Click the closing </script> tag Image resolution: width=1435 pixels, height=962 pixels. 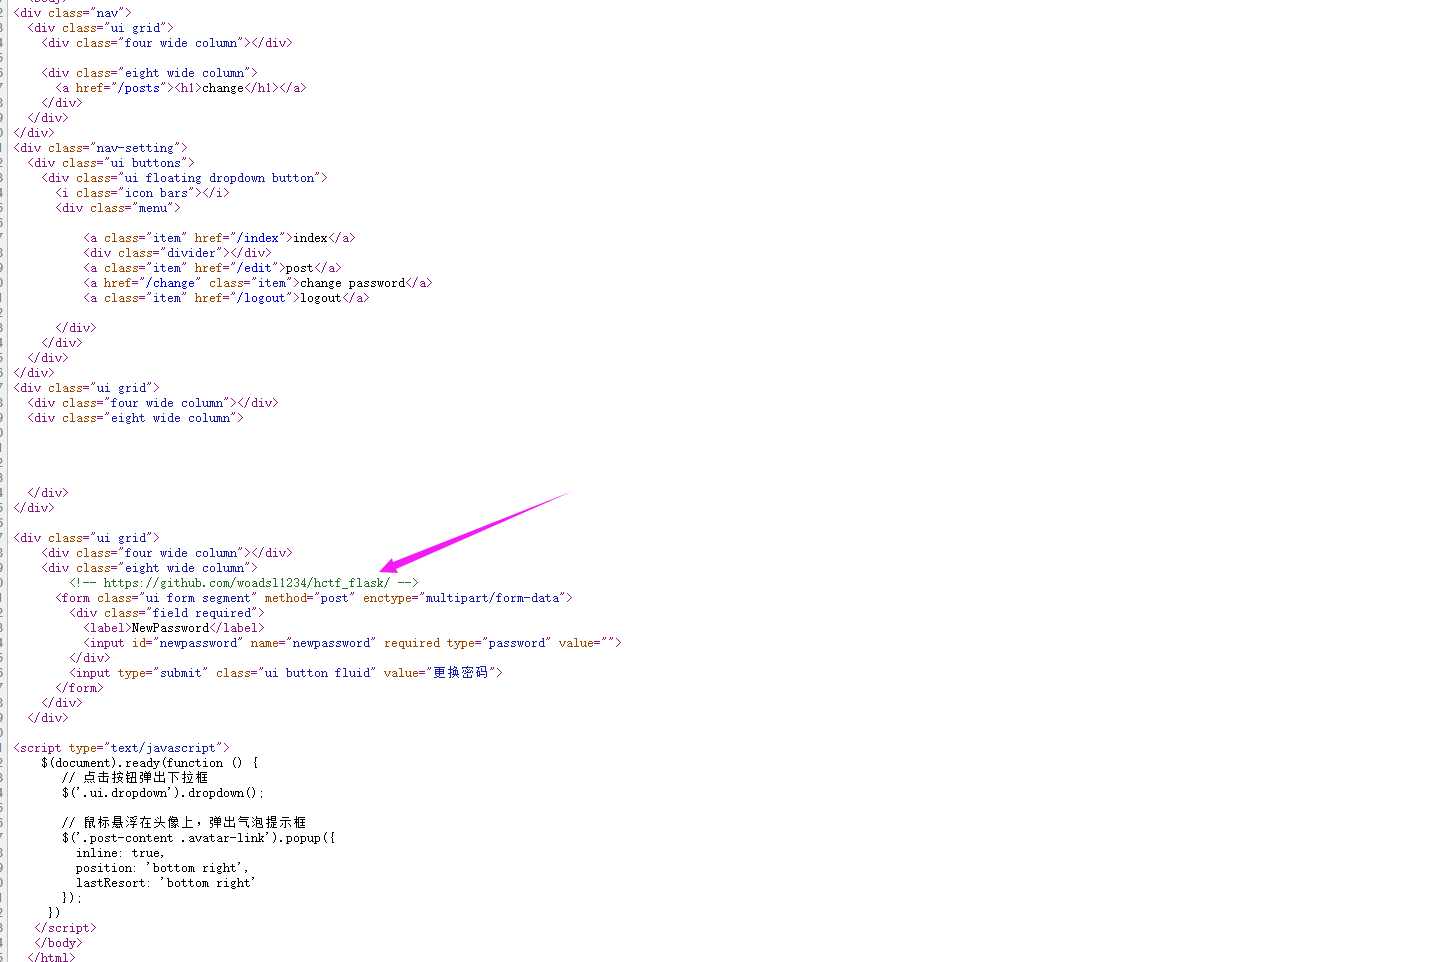point(65,928)
